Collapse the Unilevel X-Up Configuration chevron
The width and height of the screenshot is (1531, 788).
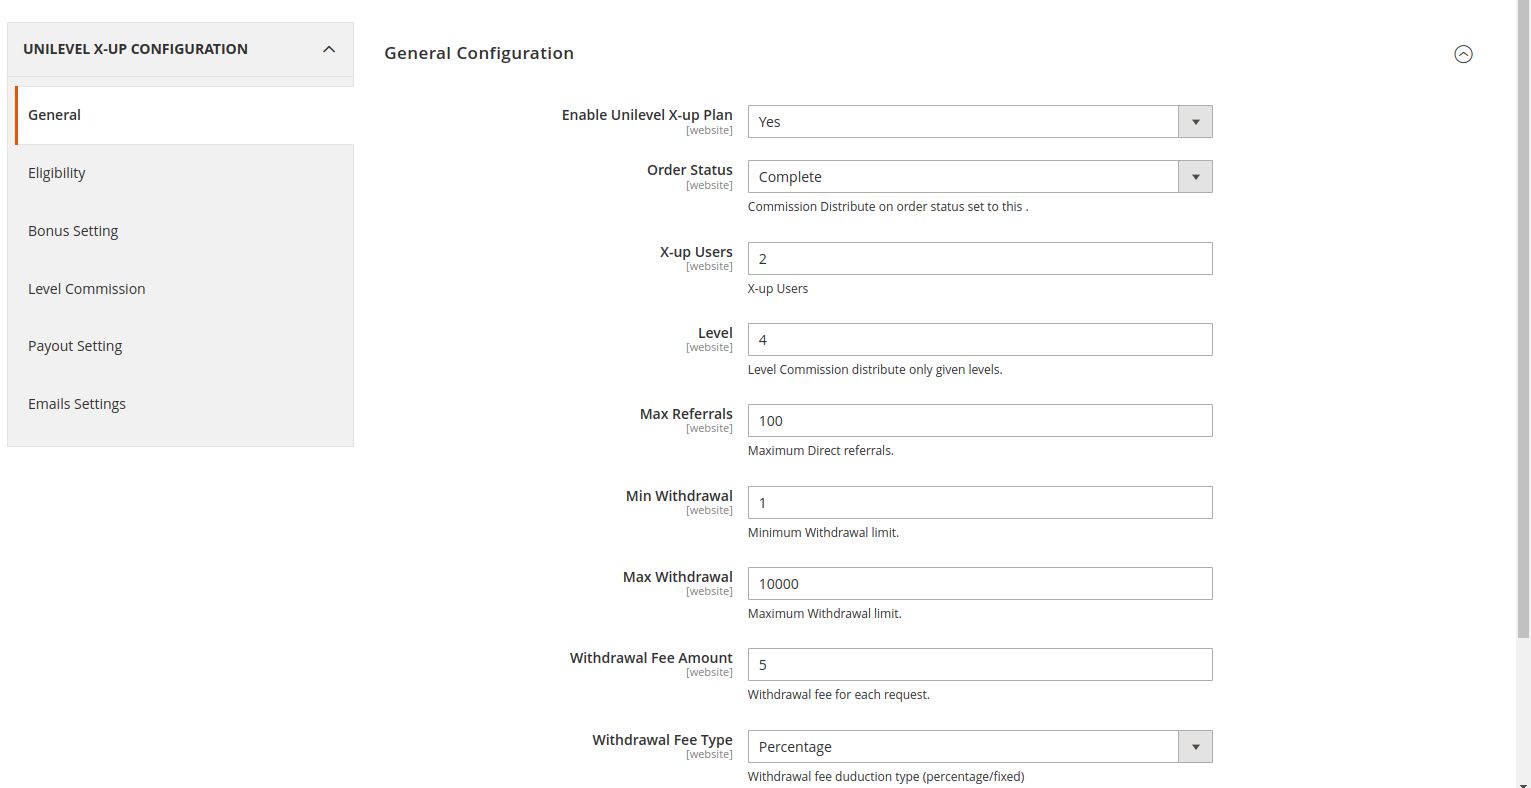click(329, 49)
